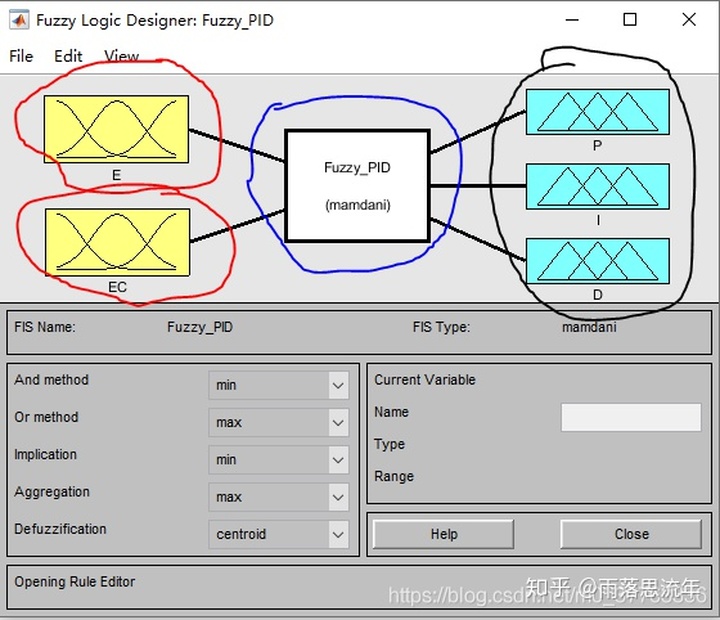
Task: Click the FIS Name: label
Action: point(45,327)
